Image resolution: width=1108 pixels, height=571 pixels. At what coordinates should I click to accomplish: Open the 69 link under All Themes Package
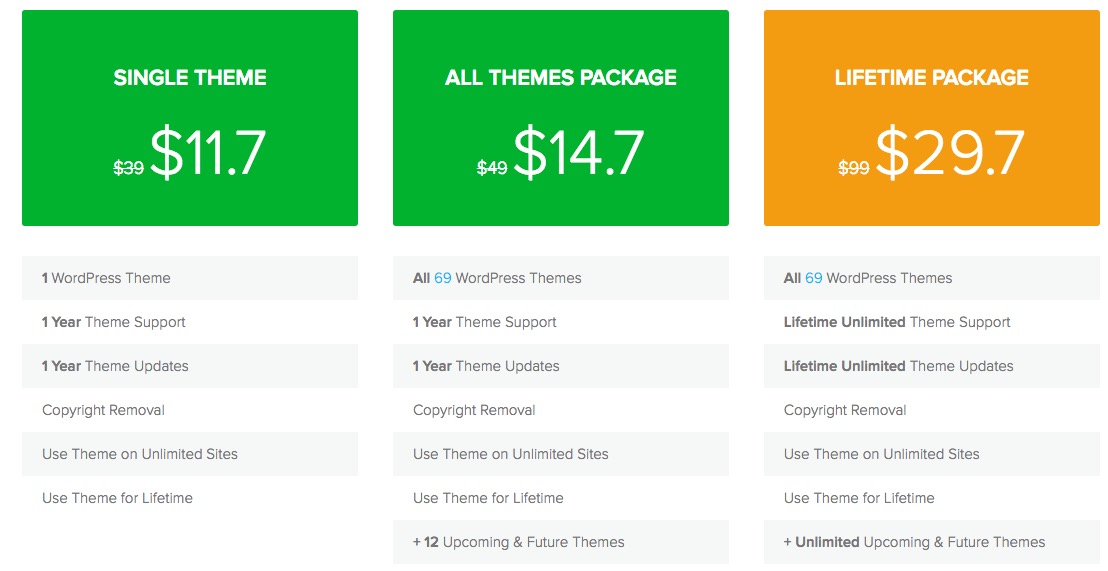(x=443, y=278)
